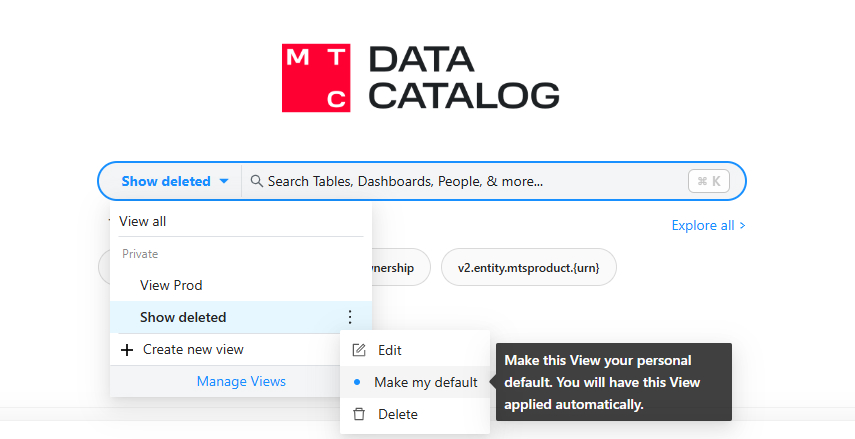Click the Show deleted view selector label
The image size is (855, 439).
coord(166,182)
